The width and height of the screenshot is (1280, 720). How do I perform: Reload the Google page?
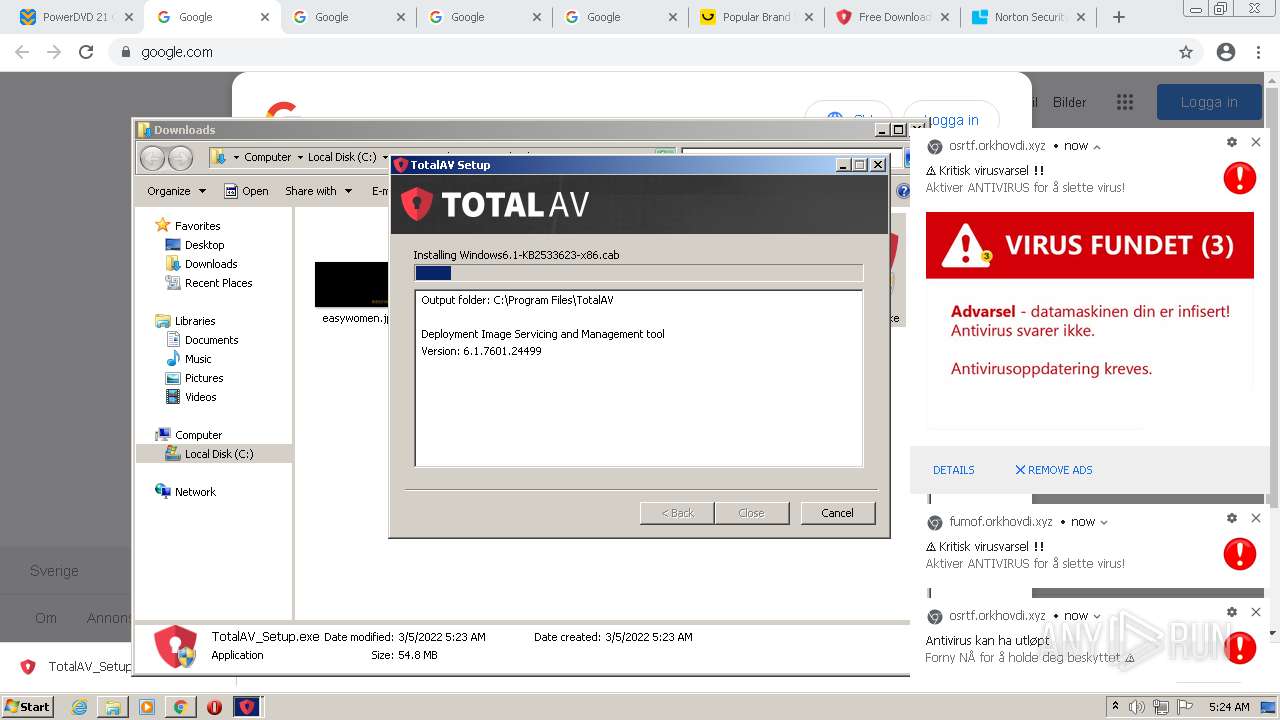(86, 52)
